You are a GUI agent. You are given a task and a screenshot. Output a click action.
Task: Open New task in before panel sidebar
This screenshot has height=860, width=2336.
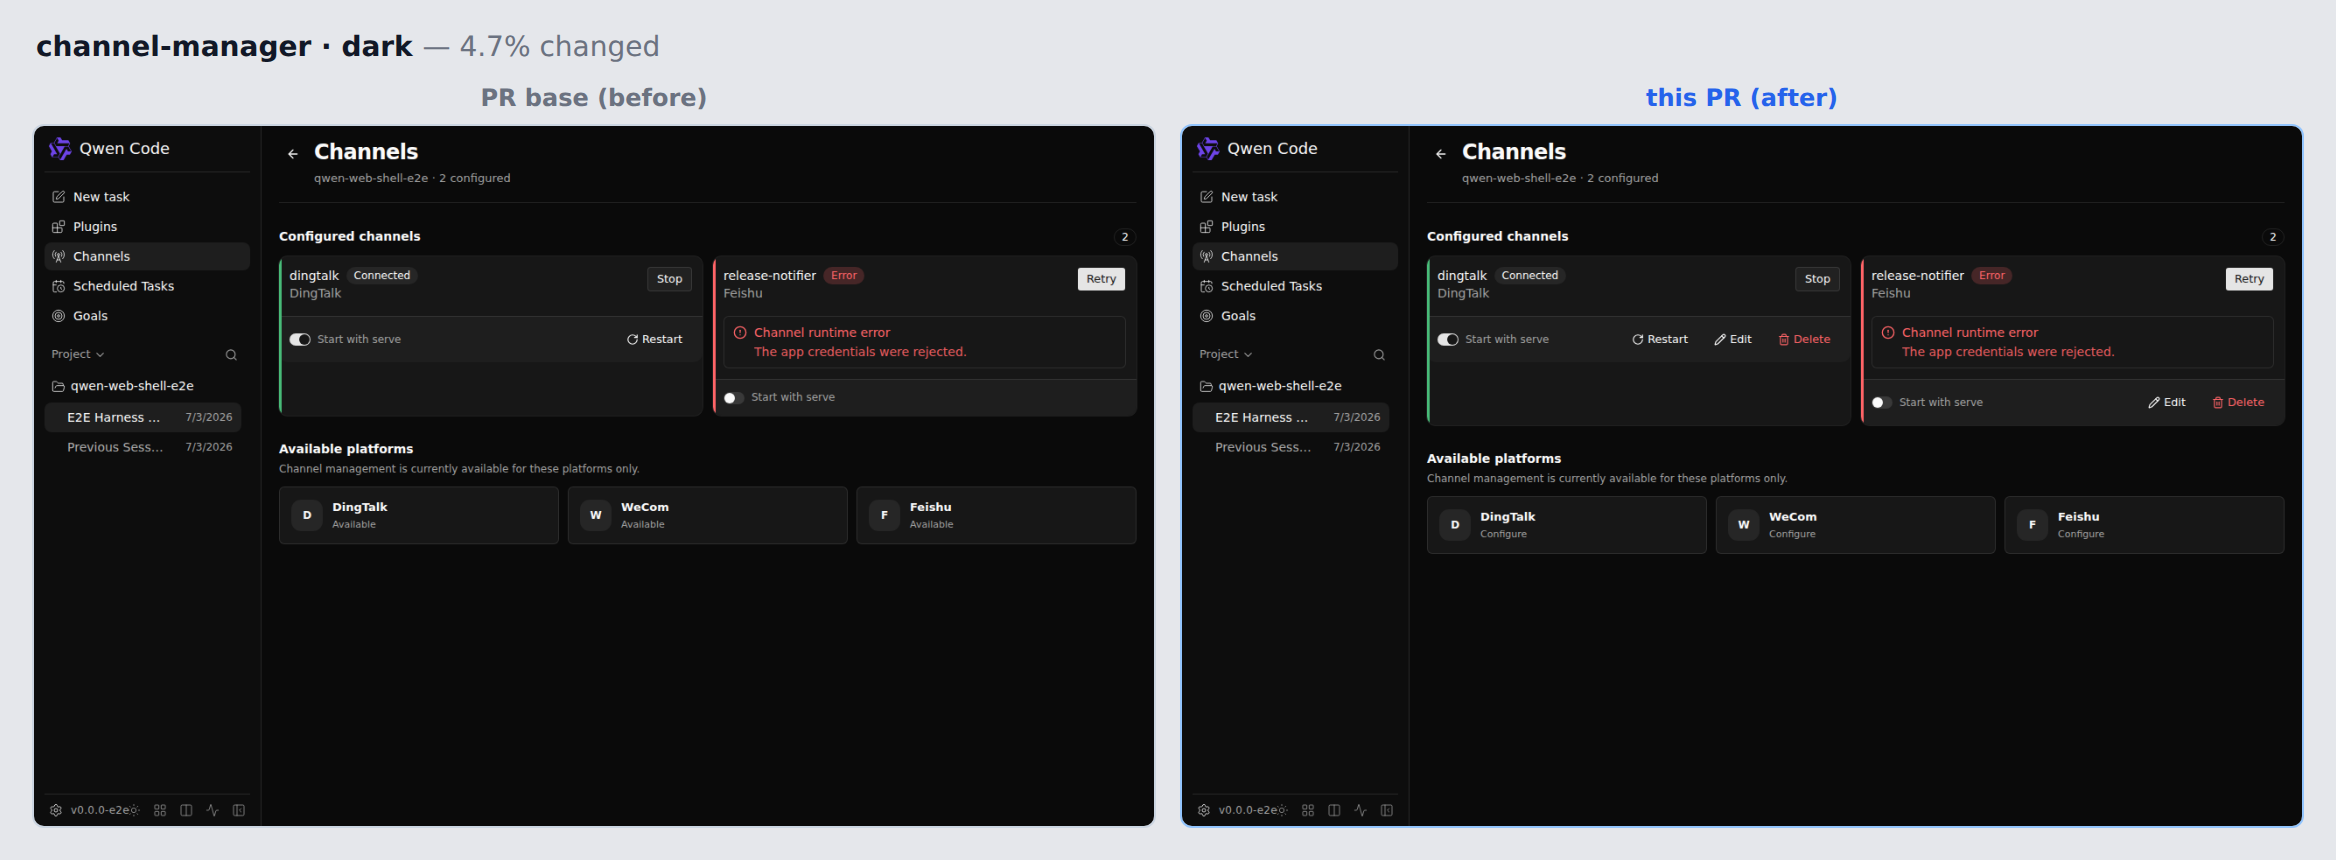(147, 197)
